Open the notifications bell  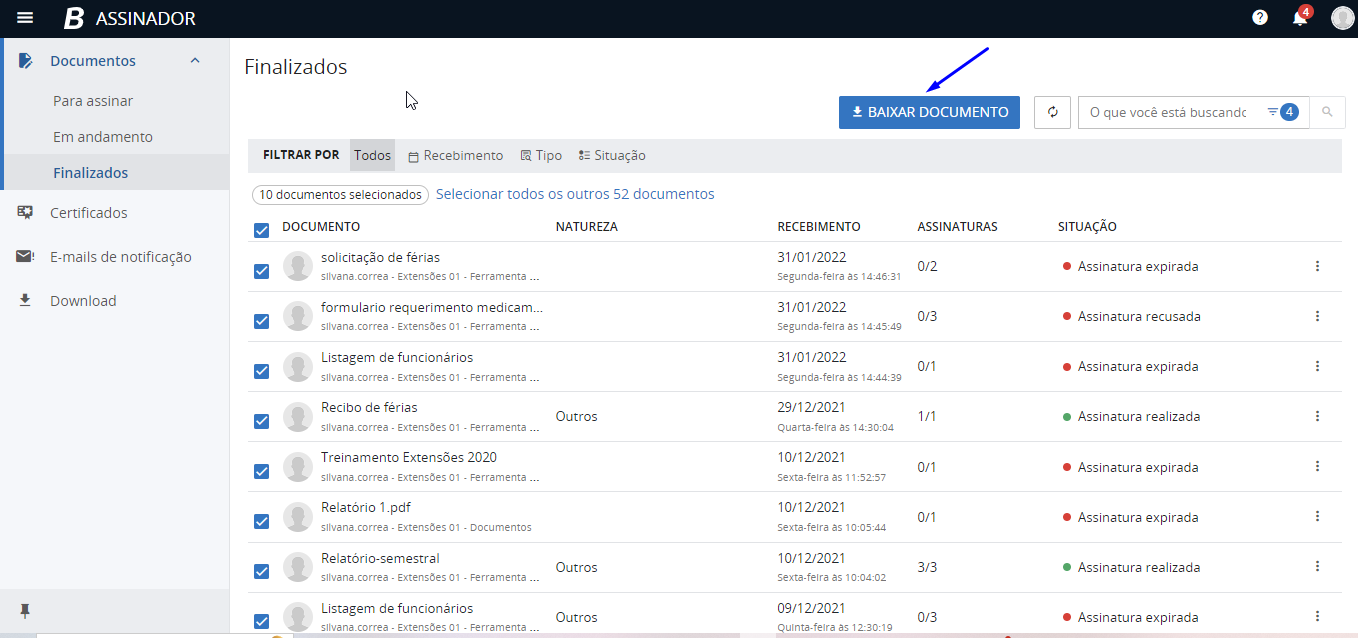point(1300,18)
